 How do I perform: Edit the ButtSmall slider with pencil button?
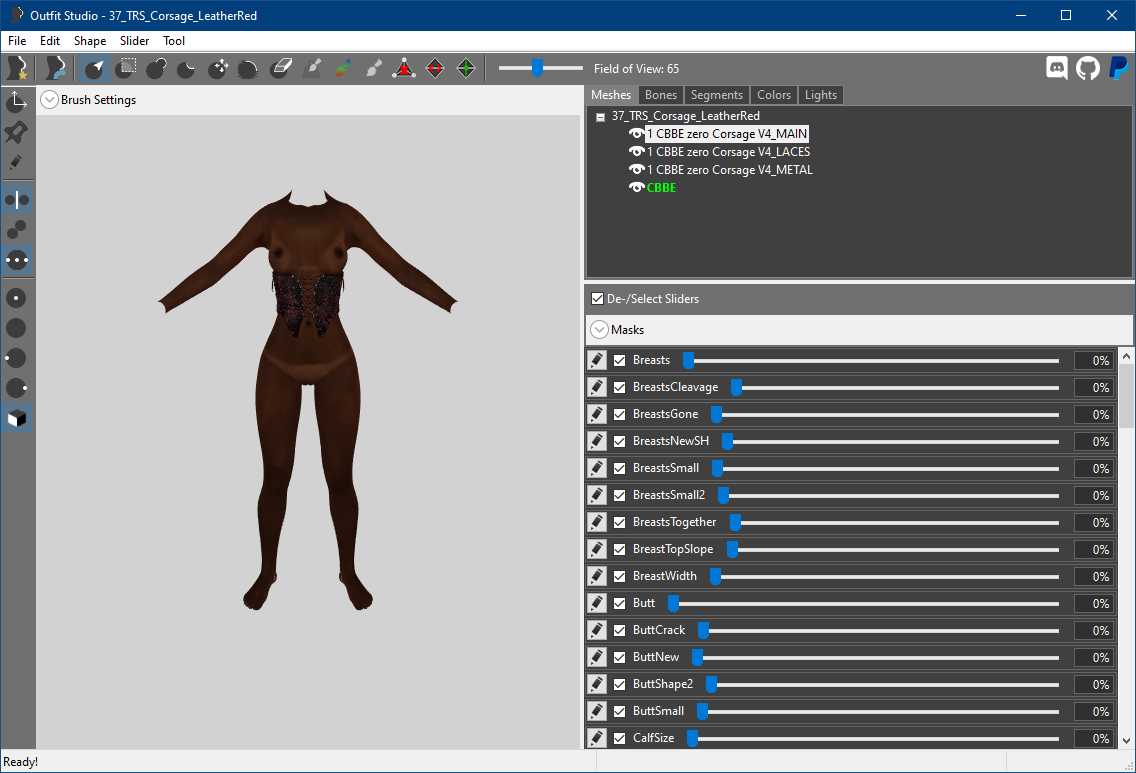point(596,711)
